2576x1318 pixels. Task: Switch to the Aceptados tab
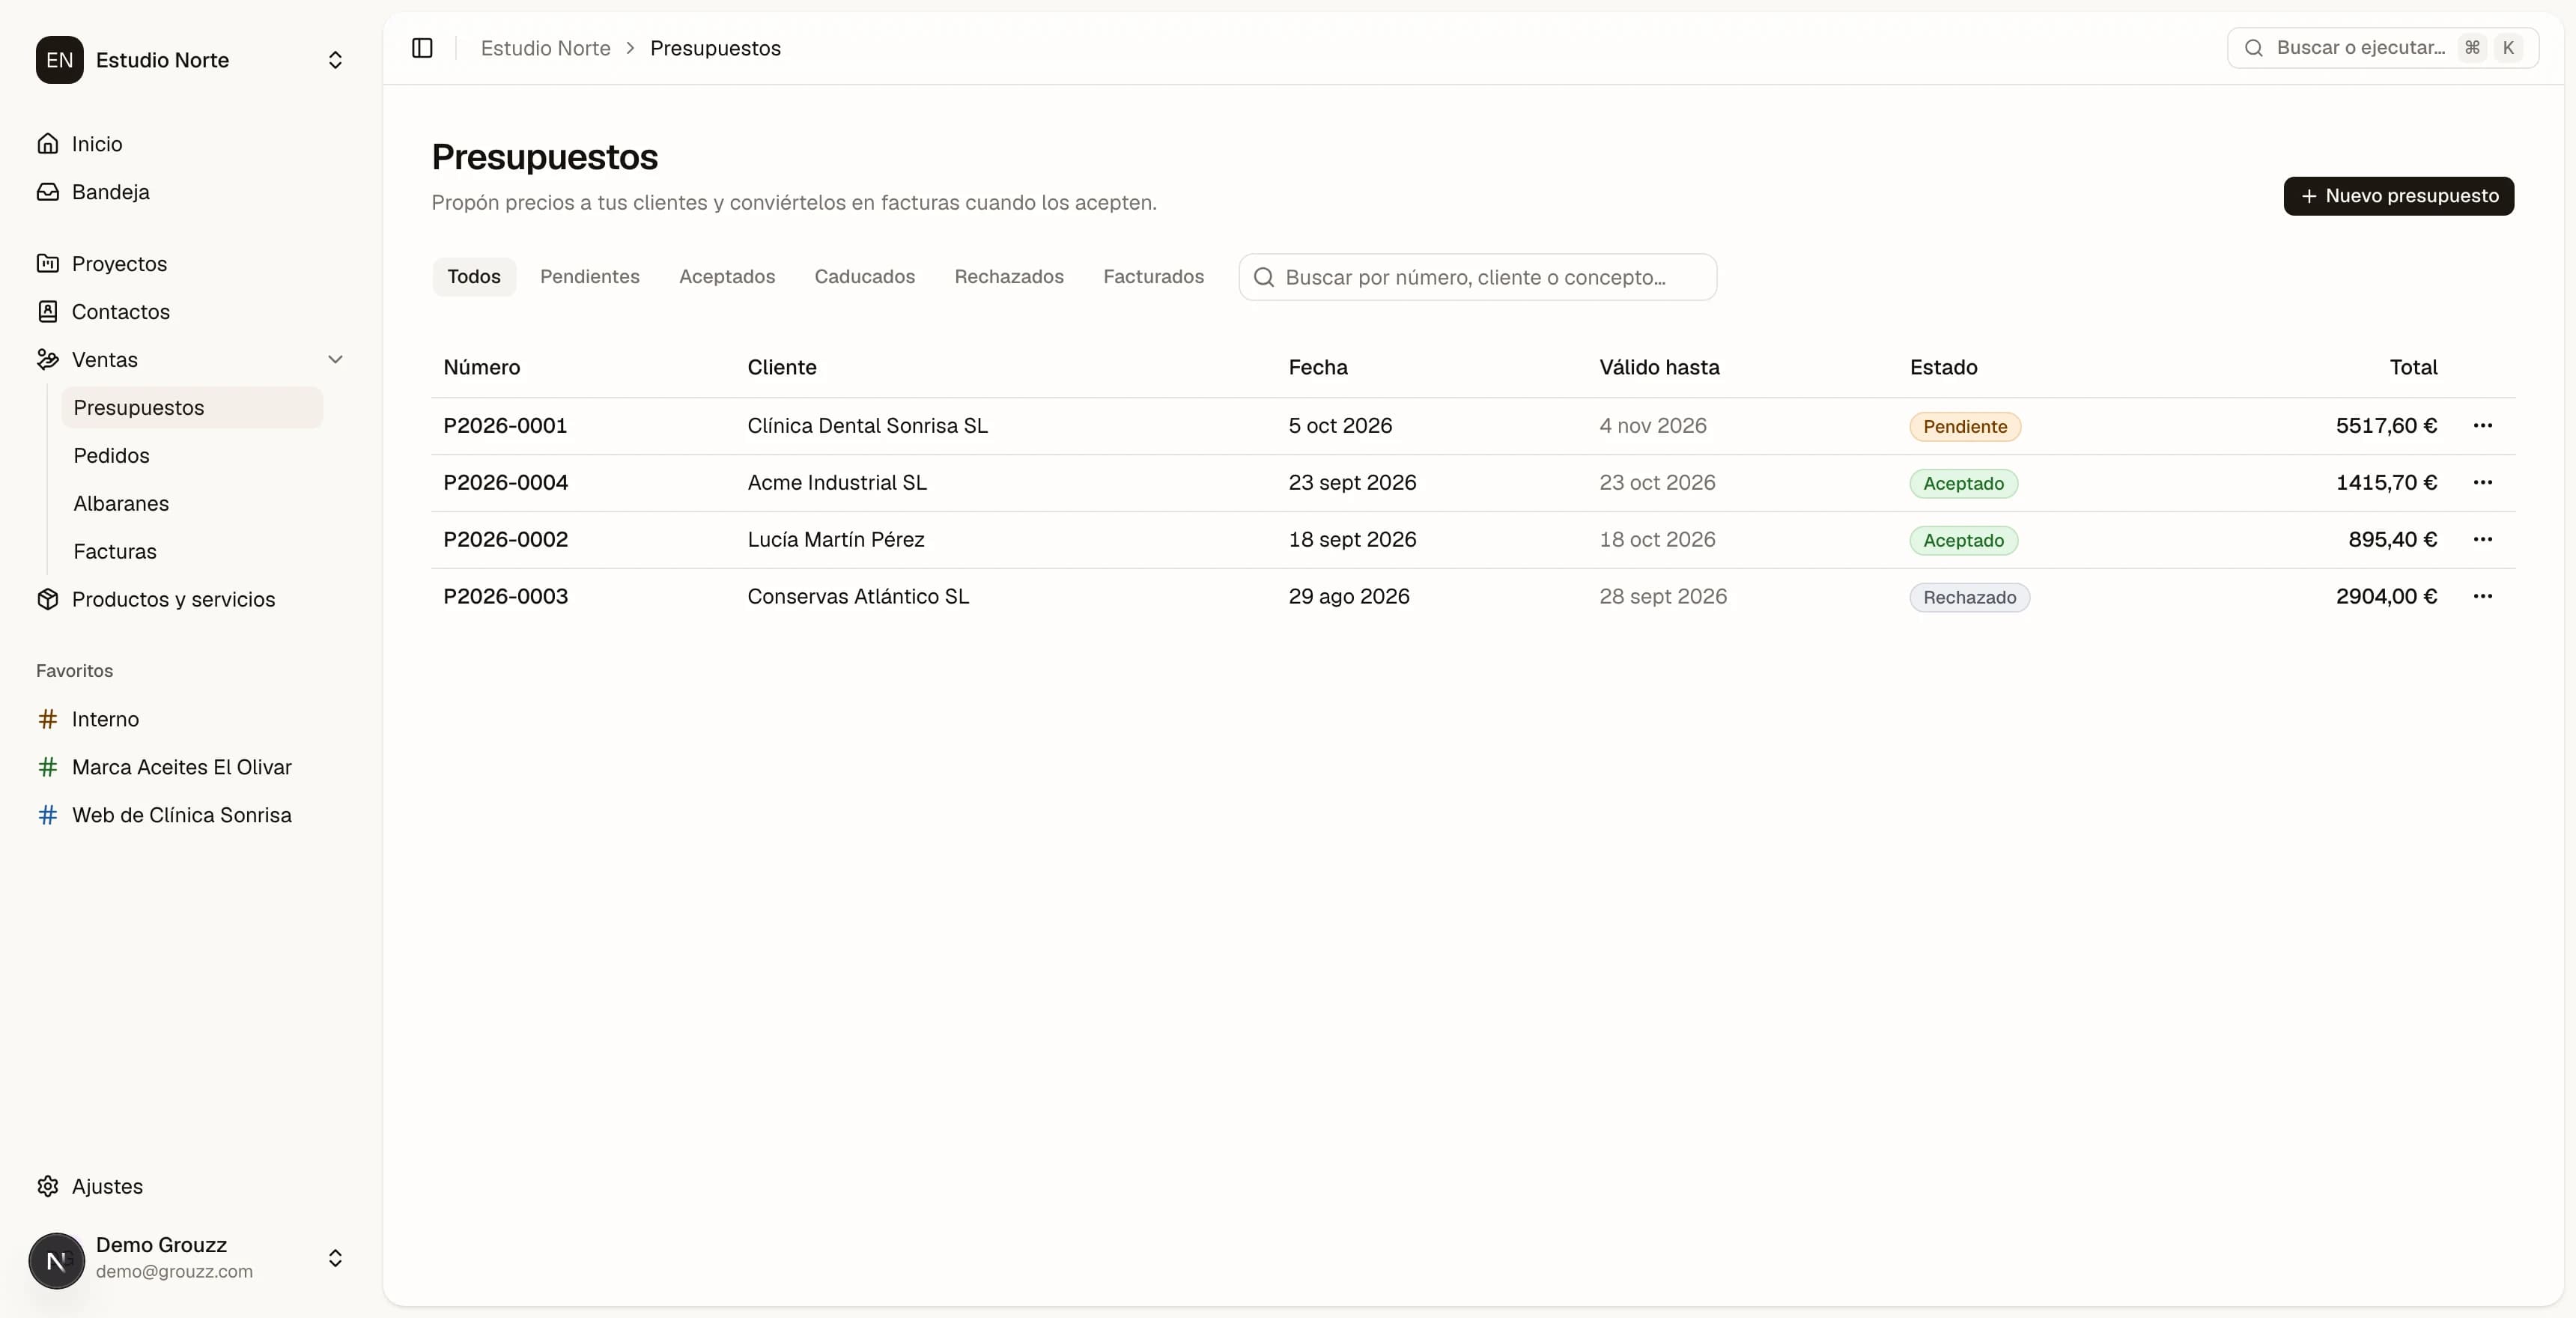pyautogui.click(x=727, y=277)
